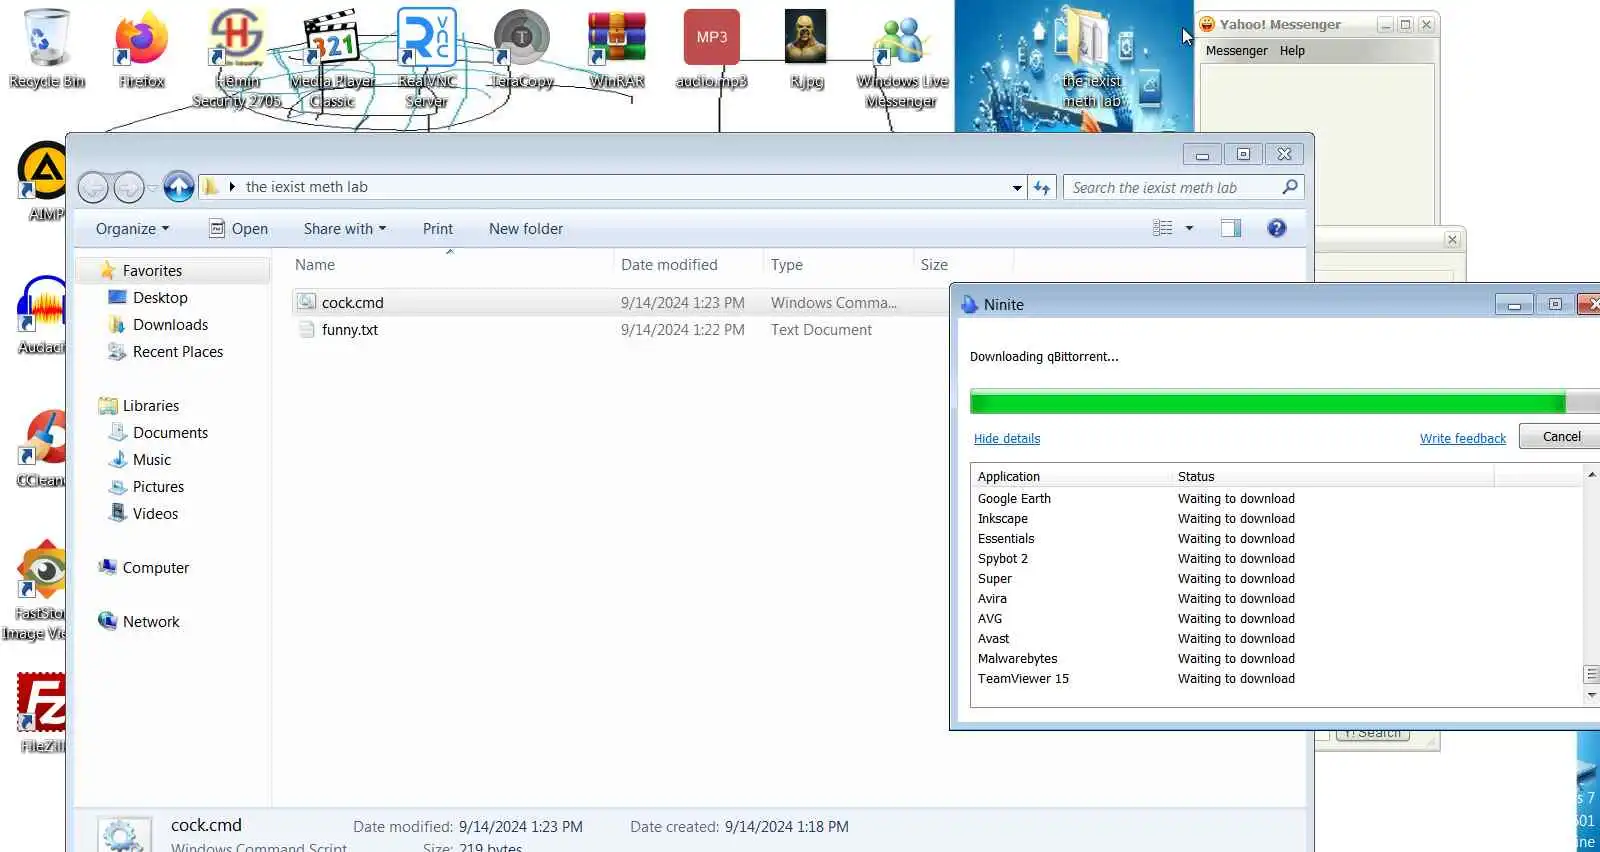Click the Explorer search input field
The image size is (1600, 852).
1172,187
